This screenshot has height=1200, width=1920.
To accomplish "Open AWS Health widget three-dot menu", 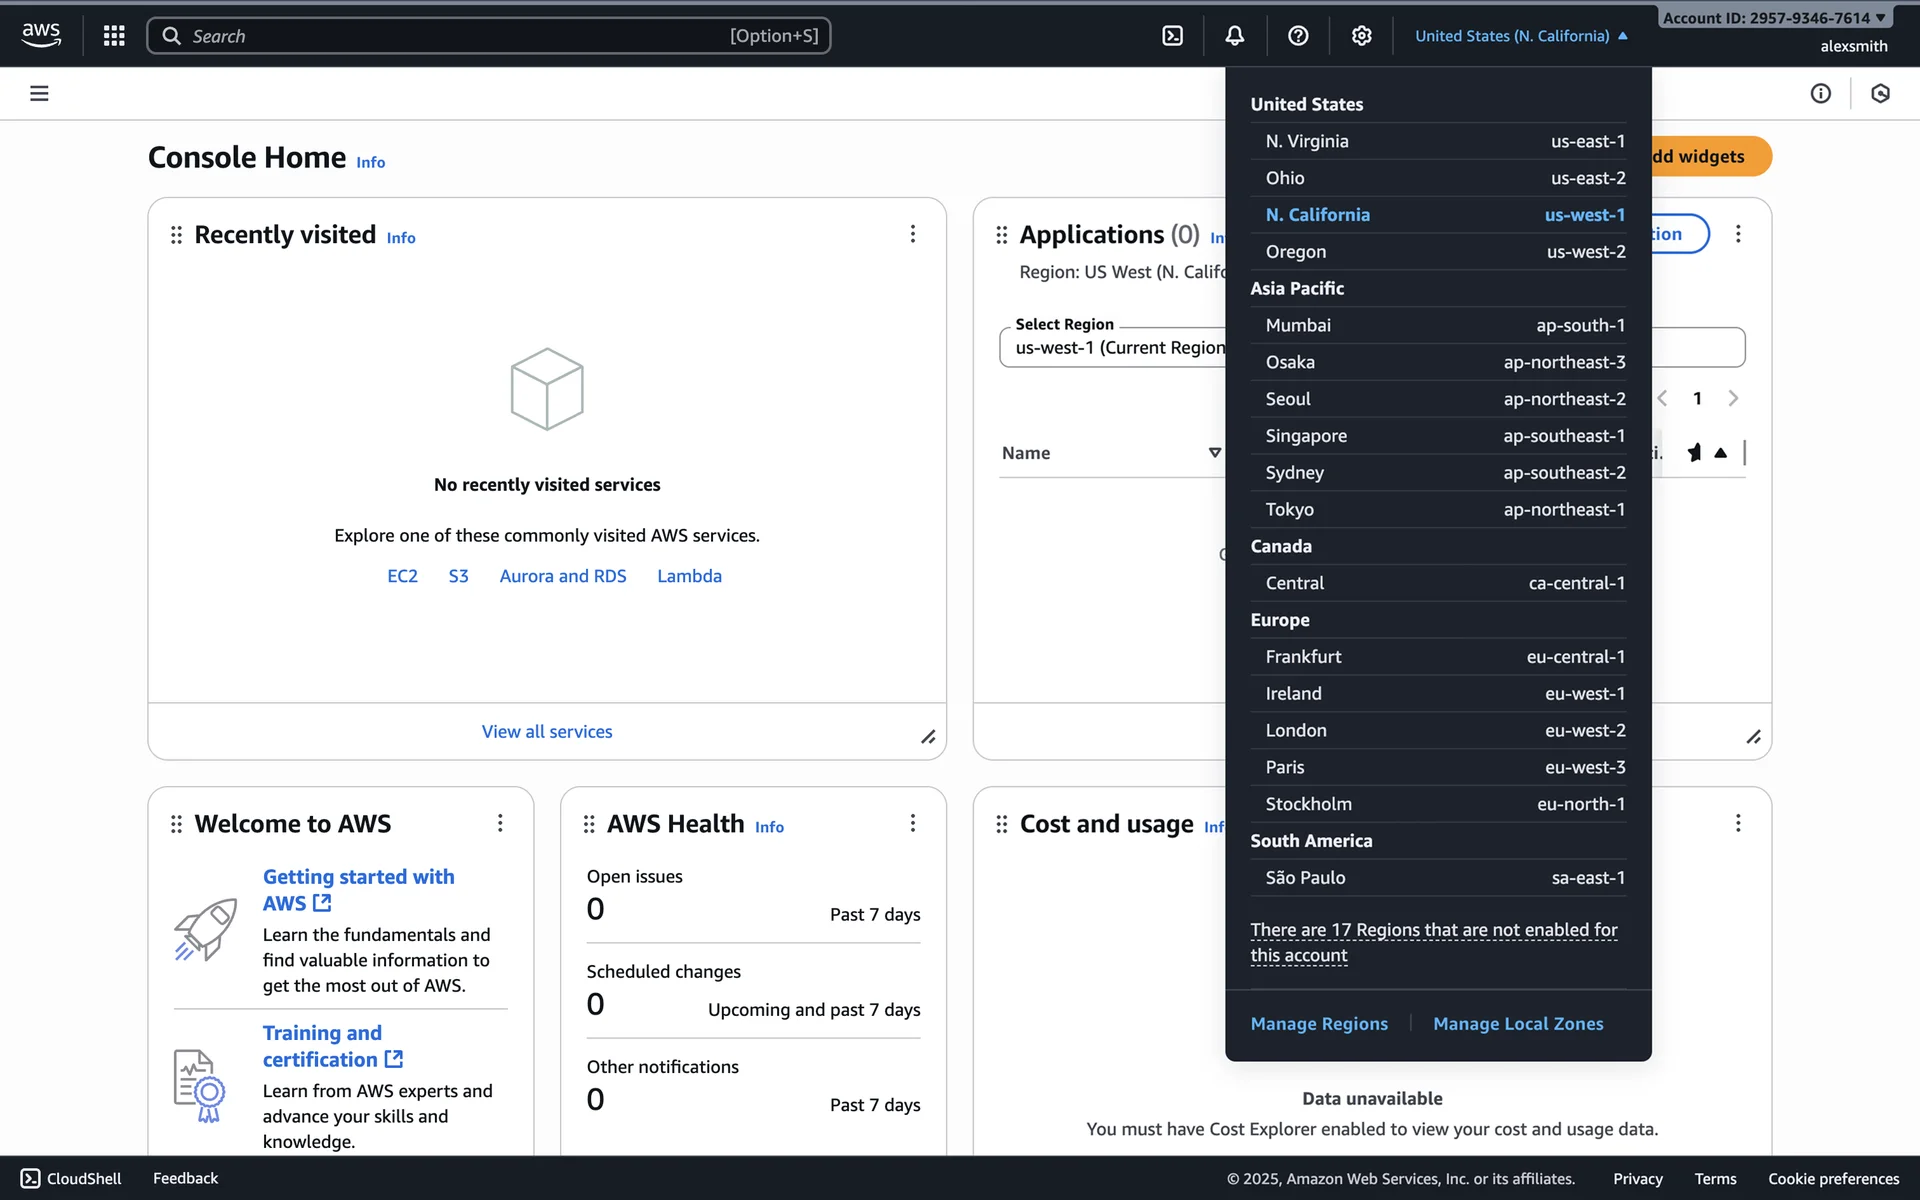I will pos(912,823).
